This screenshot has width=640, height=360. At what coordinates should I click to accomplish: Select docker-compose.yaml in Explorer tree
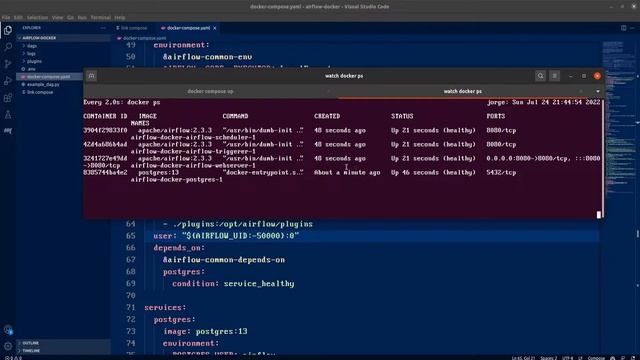pos(49,77)
